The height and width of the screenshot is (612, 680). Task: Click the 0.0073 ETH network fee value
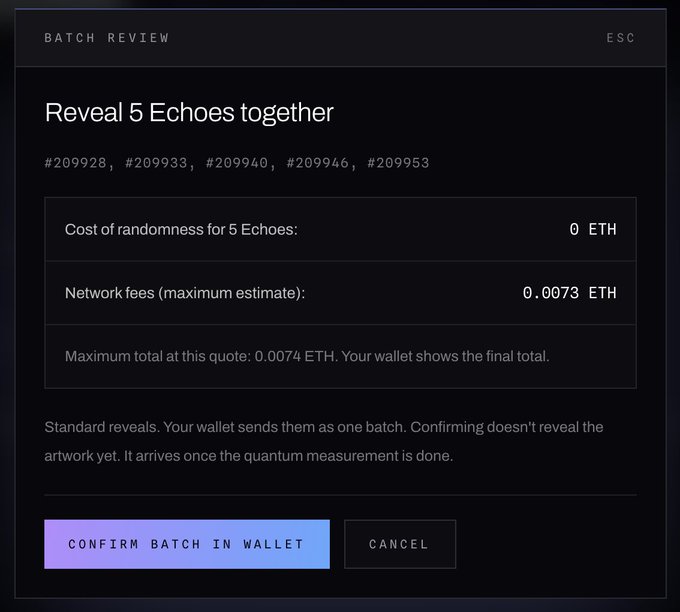pos(569,293)
